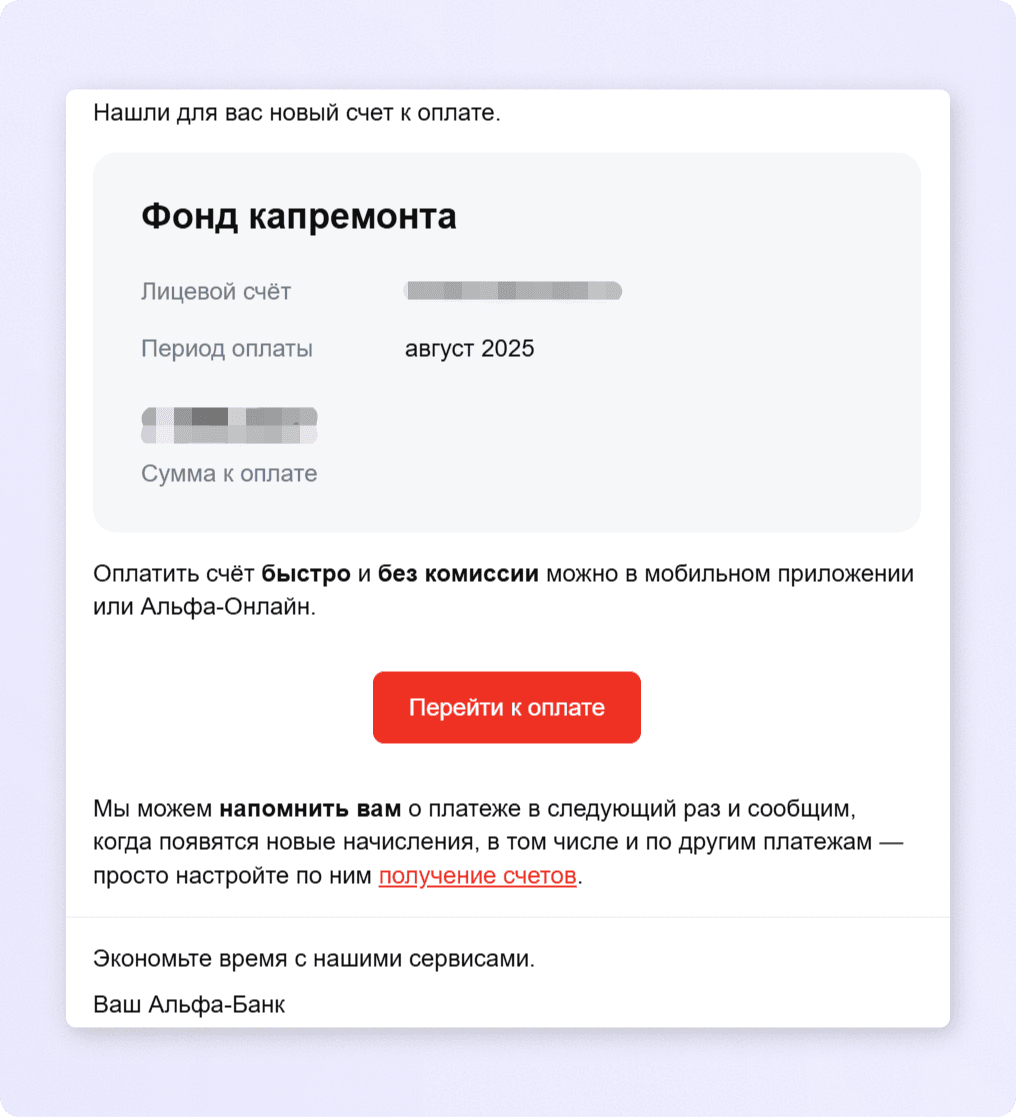
Task: Click the blurred account number value
Action: (513, 292)
